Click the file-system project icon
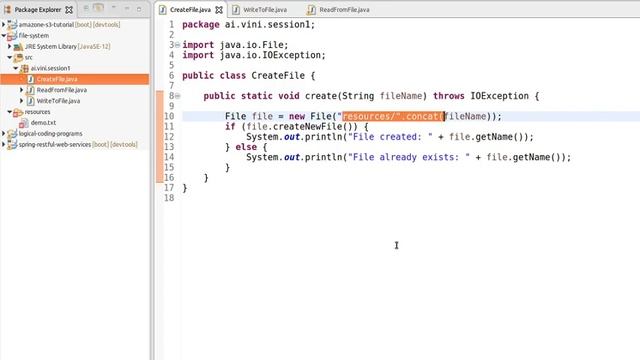The image size is (640, 360). tap(12, 36)
